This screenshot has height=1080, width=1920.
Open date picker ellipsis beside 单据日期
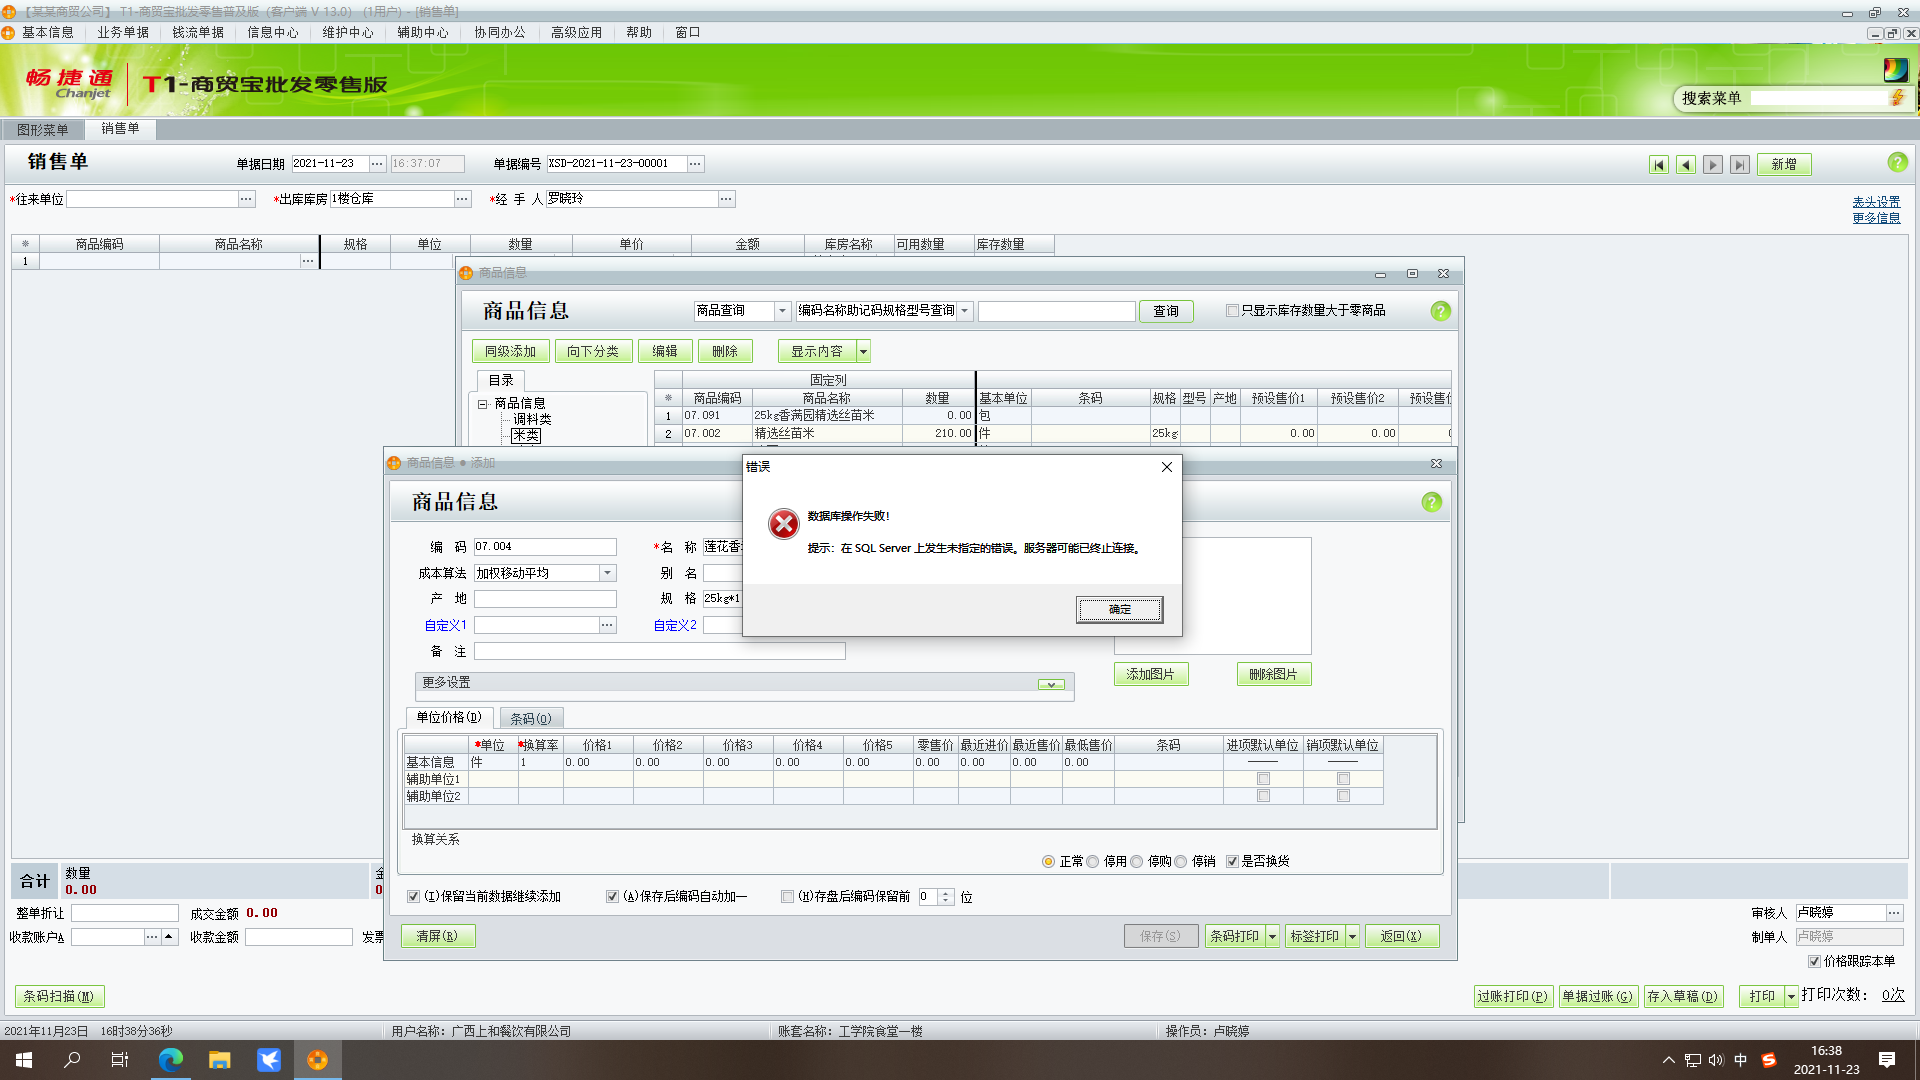click(377, 164)
